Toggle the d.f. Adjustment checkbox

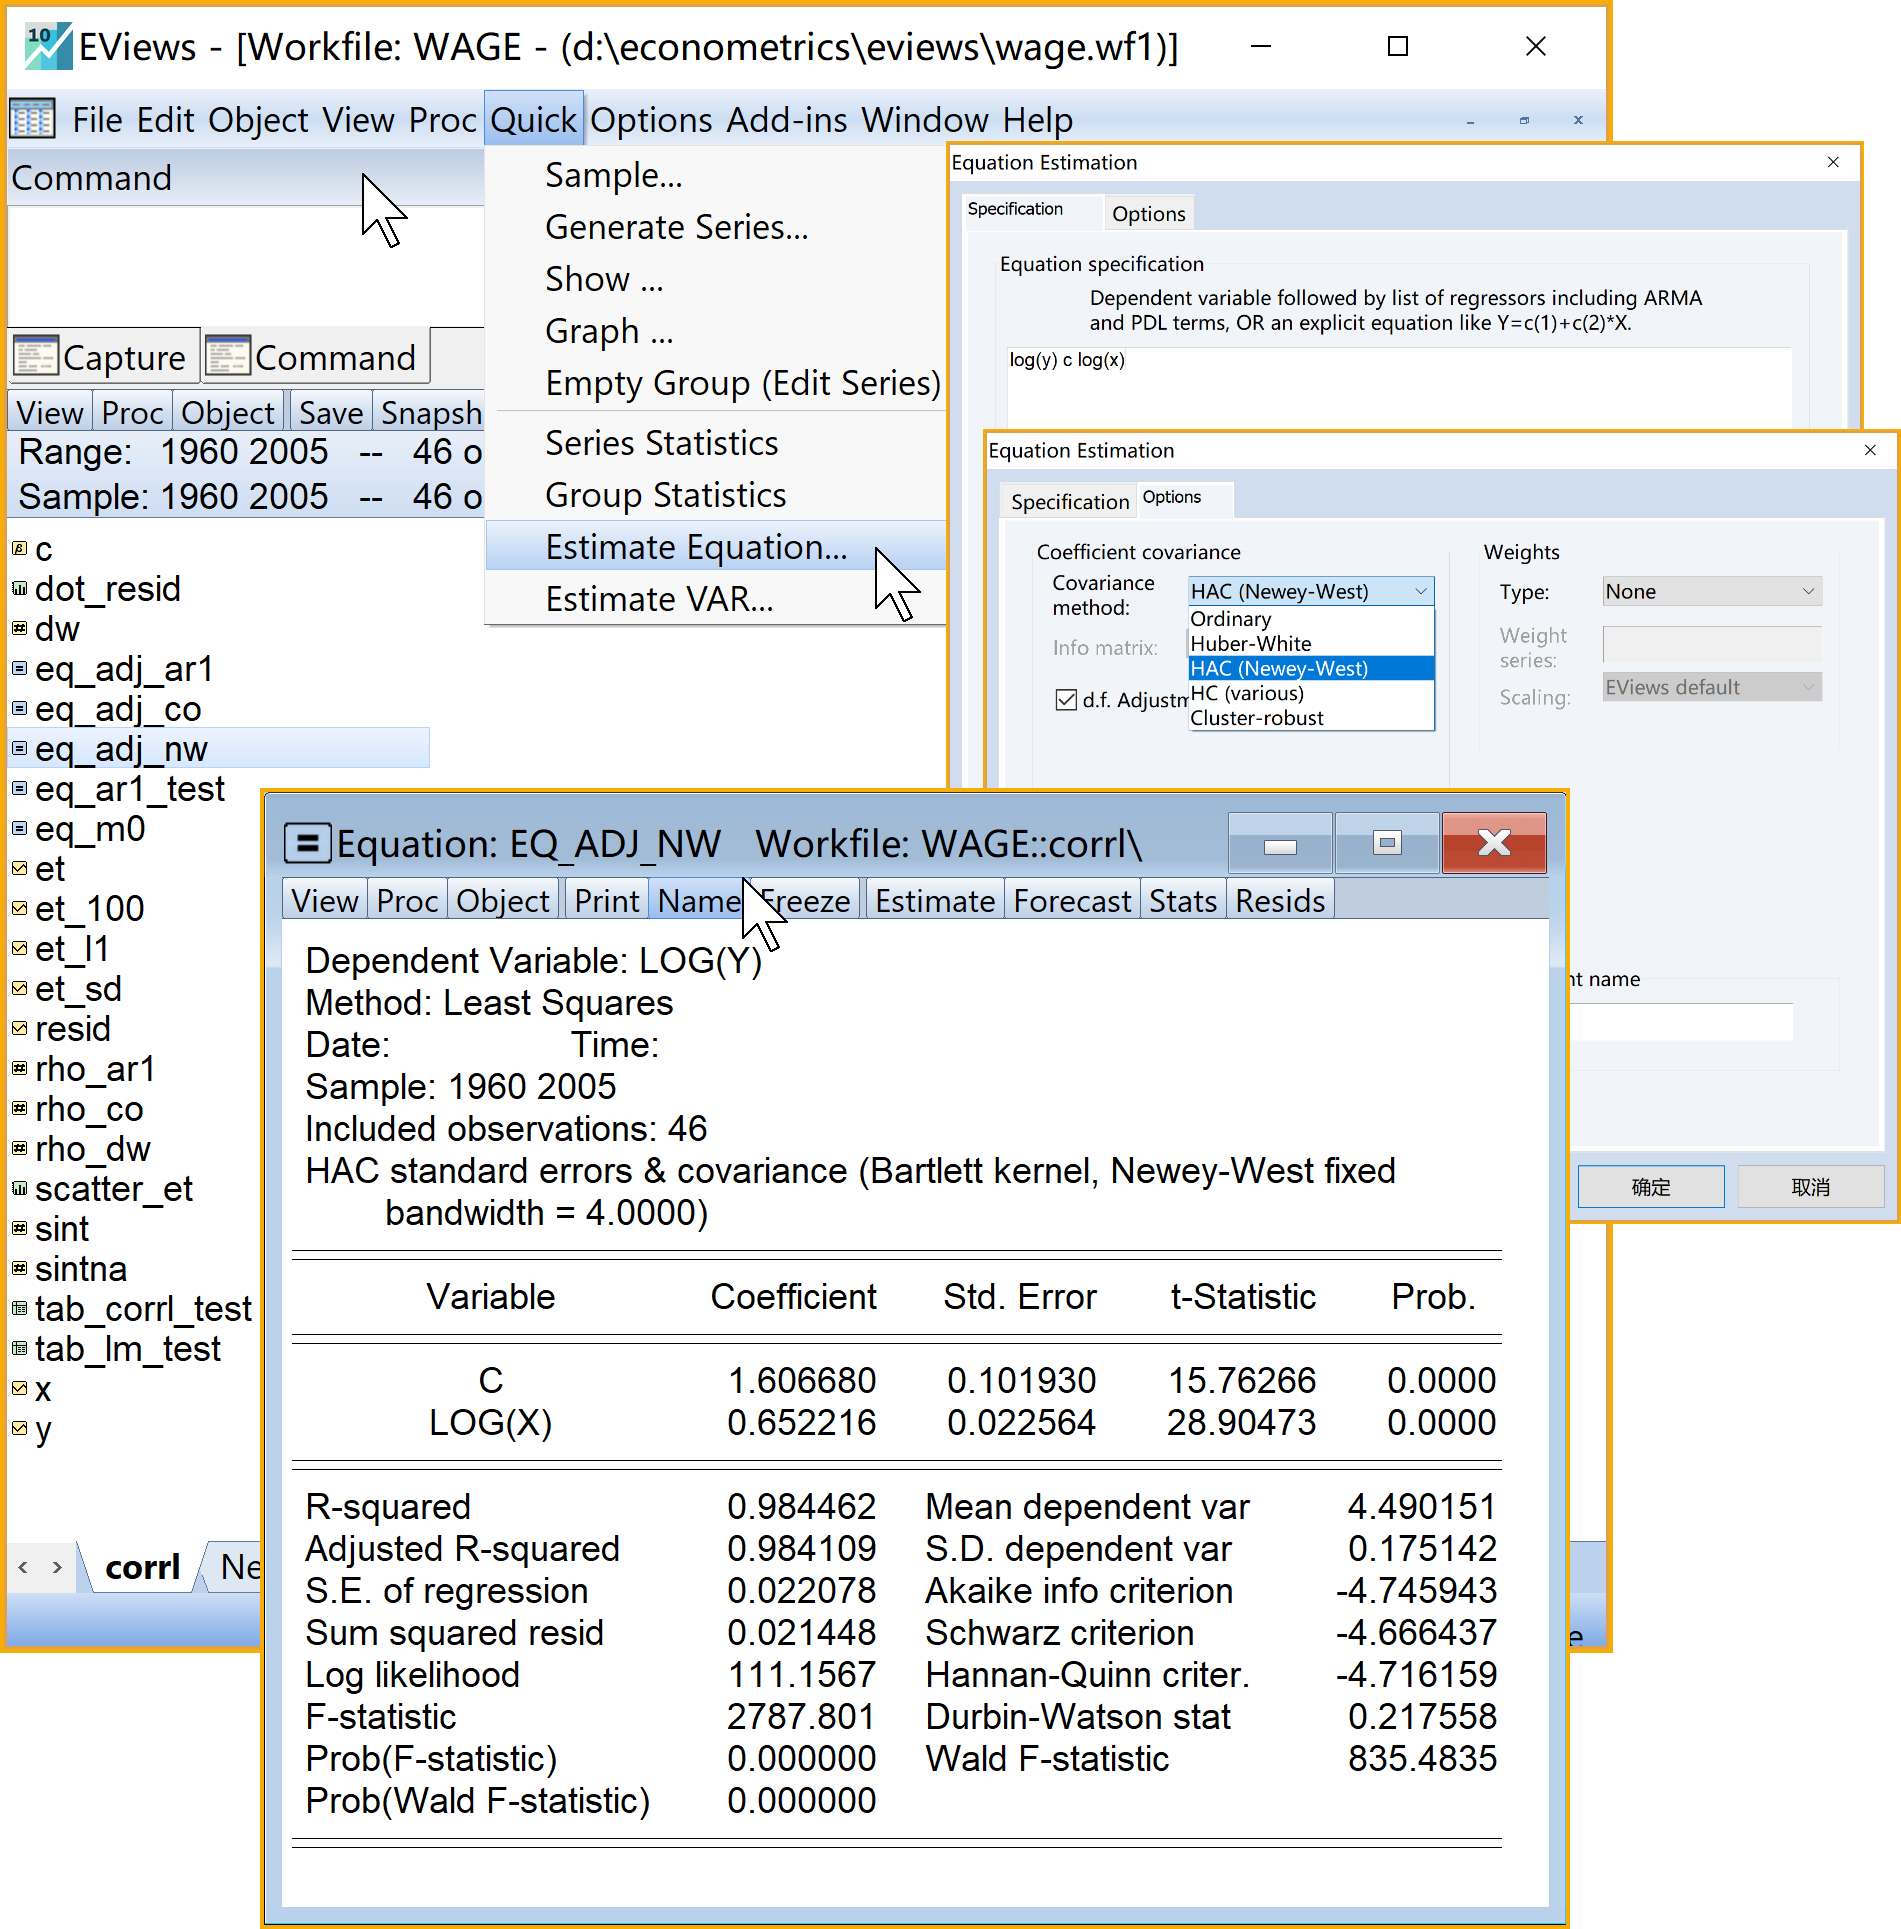click(x=1066, y=700)
